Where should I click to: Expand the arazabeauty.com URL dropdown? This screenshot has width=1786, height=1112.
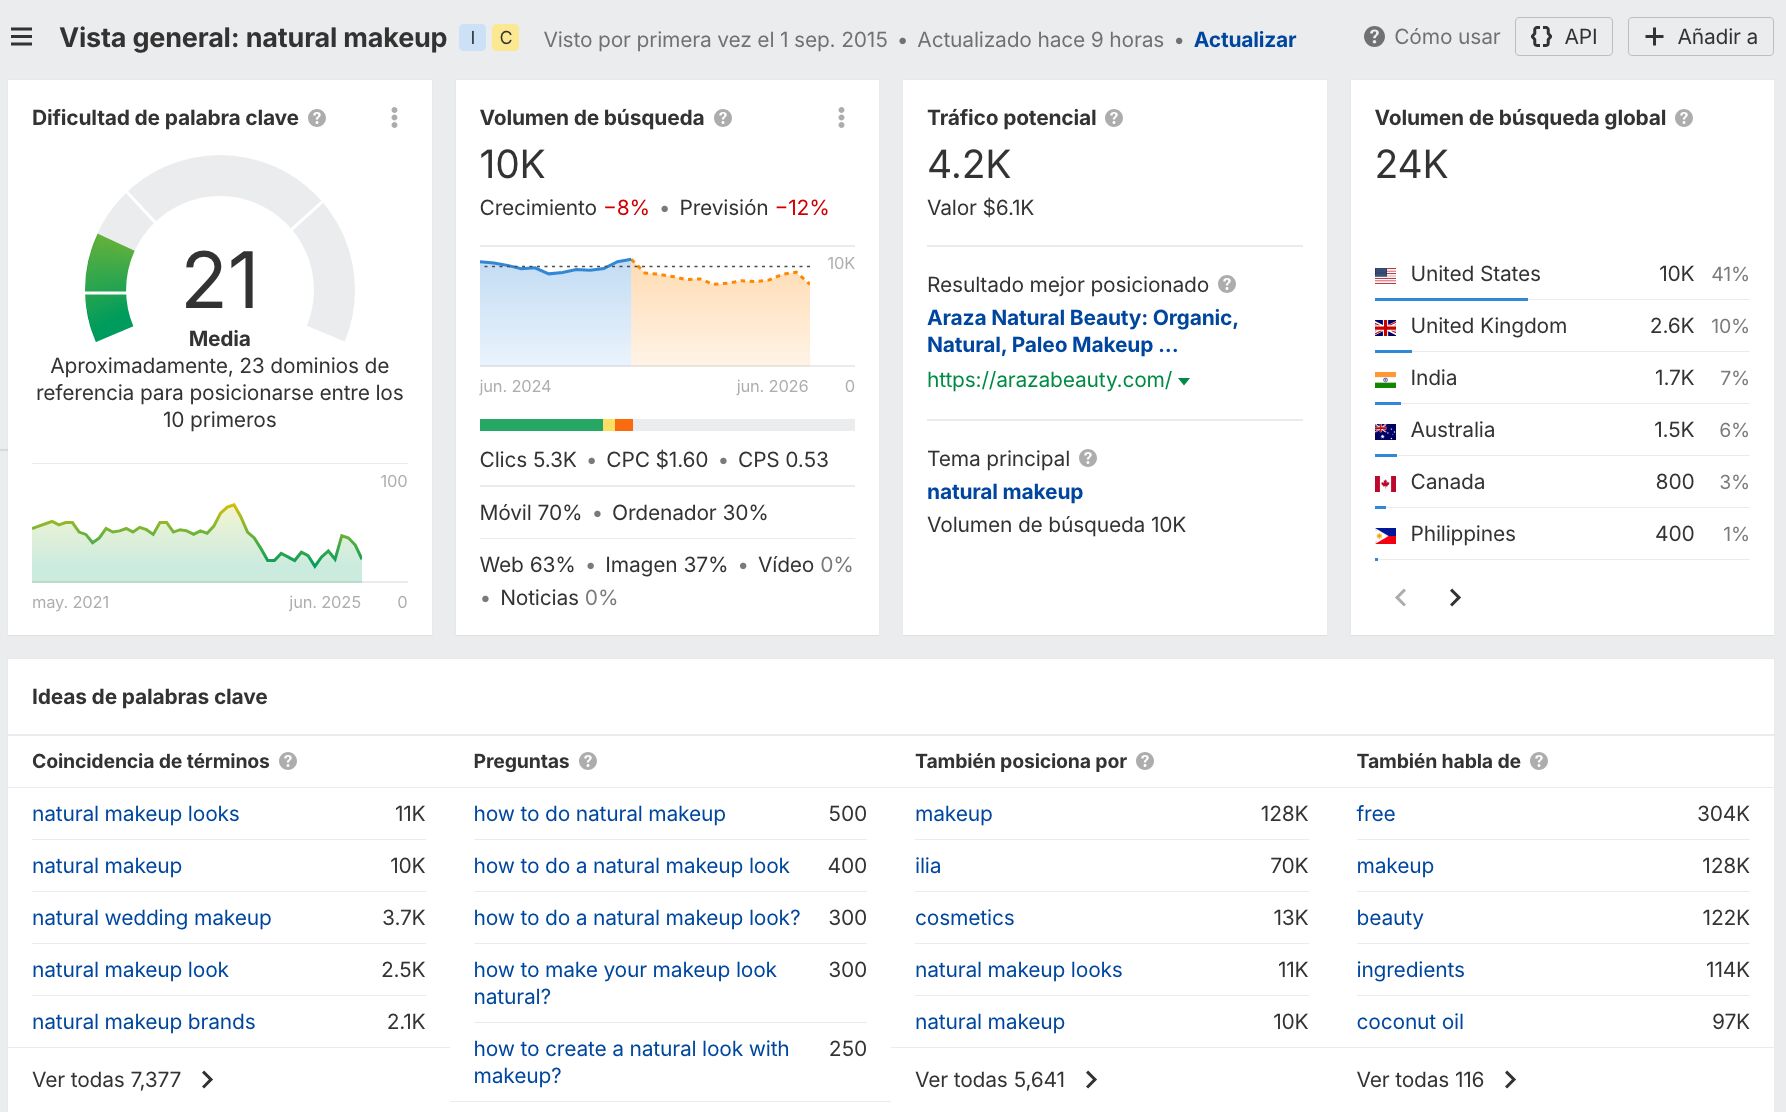(1185, 380)
